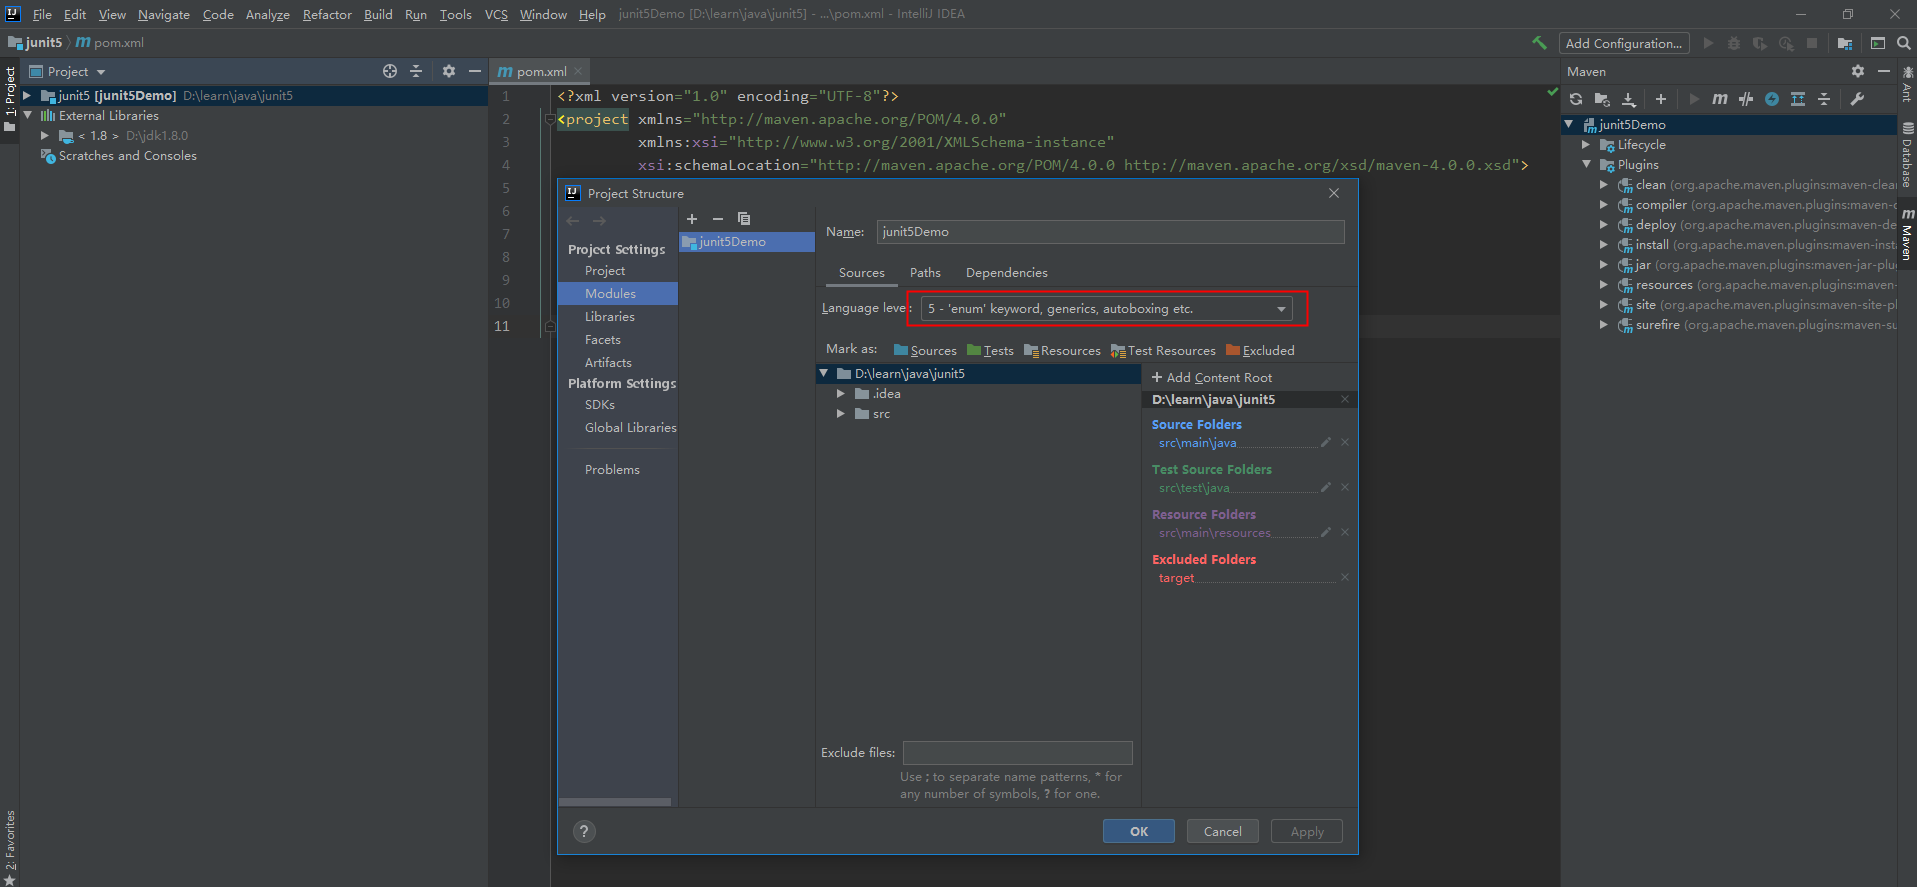Collapse External Libraries in Project tree
Viewport: 1917px width, 887px height.
[x=27, y=116]
